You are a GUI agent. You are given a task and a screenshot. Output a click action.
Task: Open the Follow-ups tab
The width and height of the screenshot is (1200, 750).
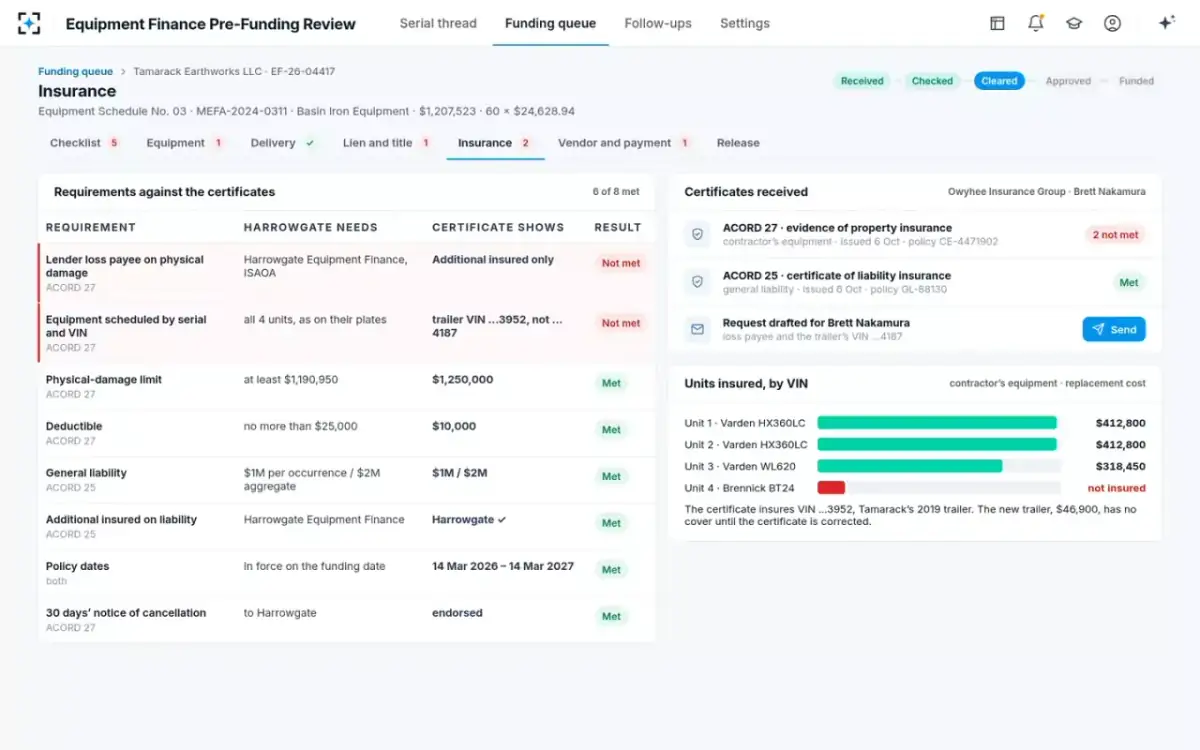point(658,23)
